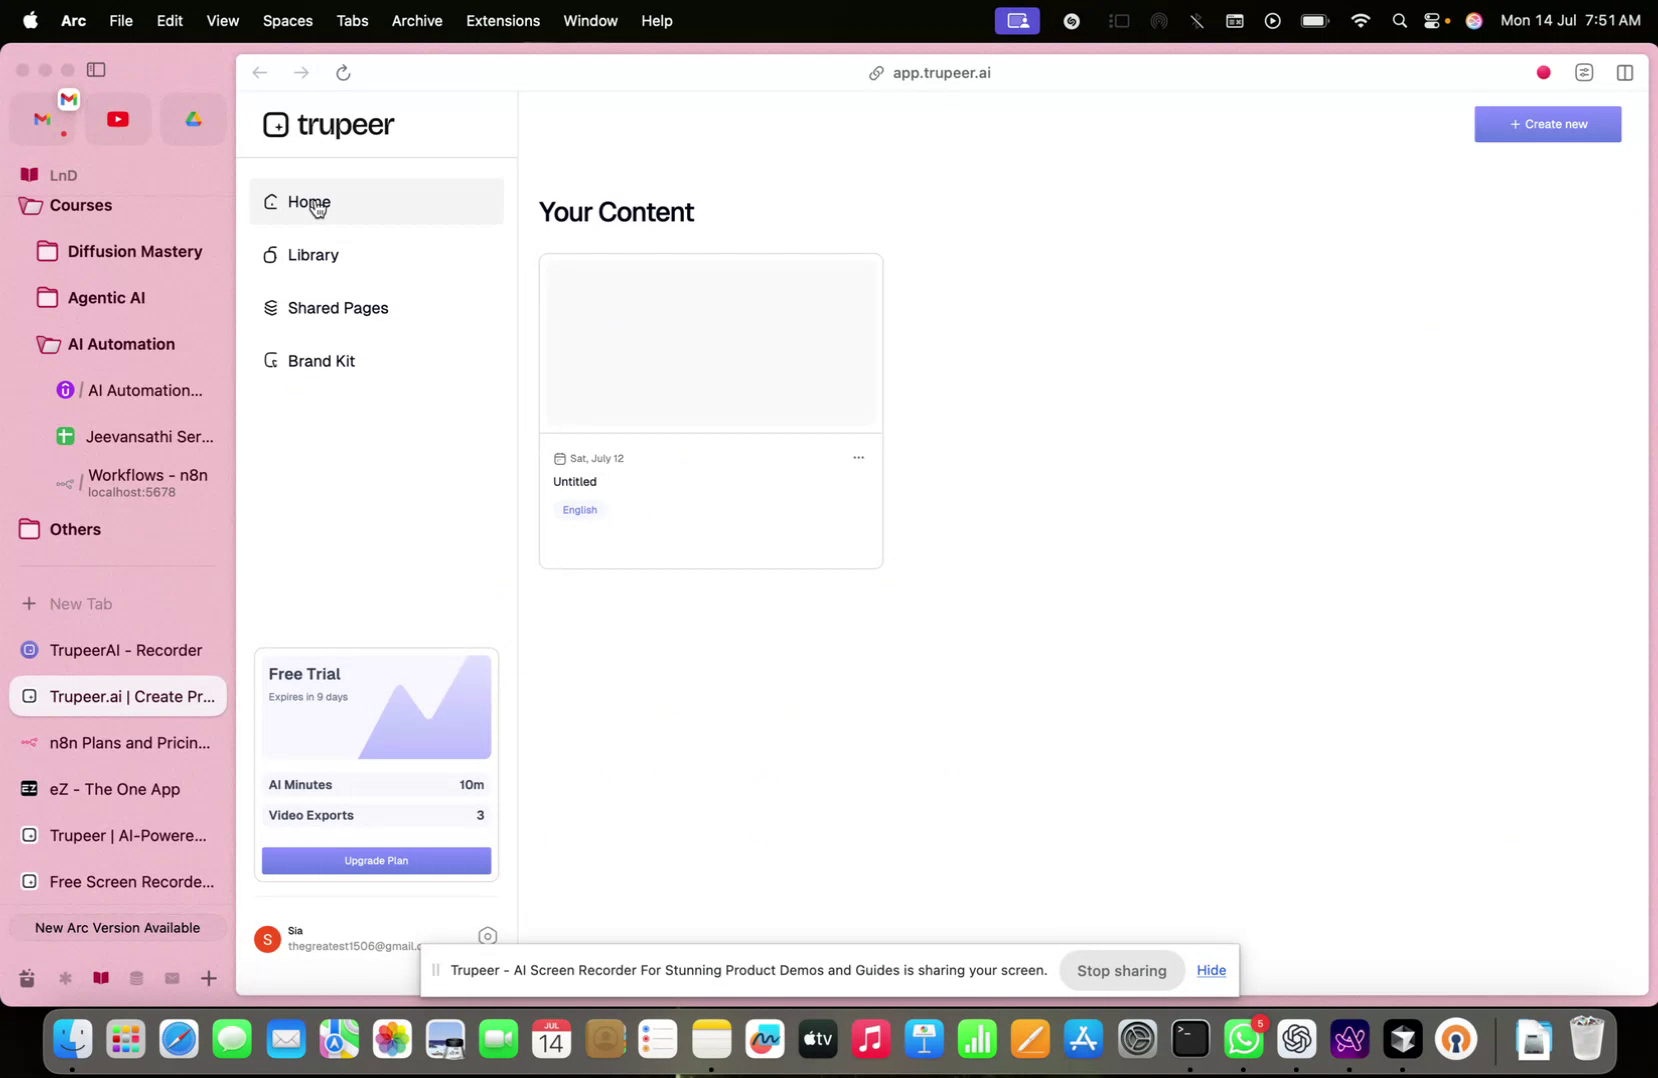The width and height of the screenshot is (1658, 1078).
Task: Open the Gmail pinned tab
Action: pos(42,118)
